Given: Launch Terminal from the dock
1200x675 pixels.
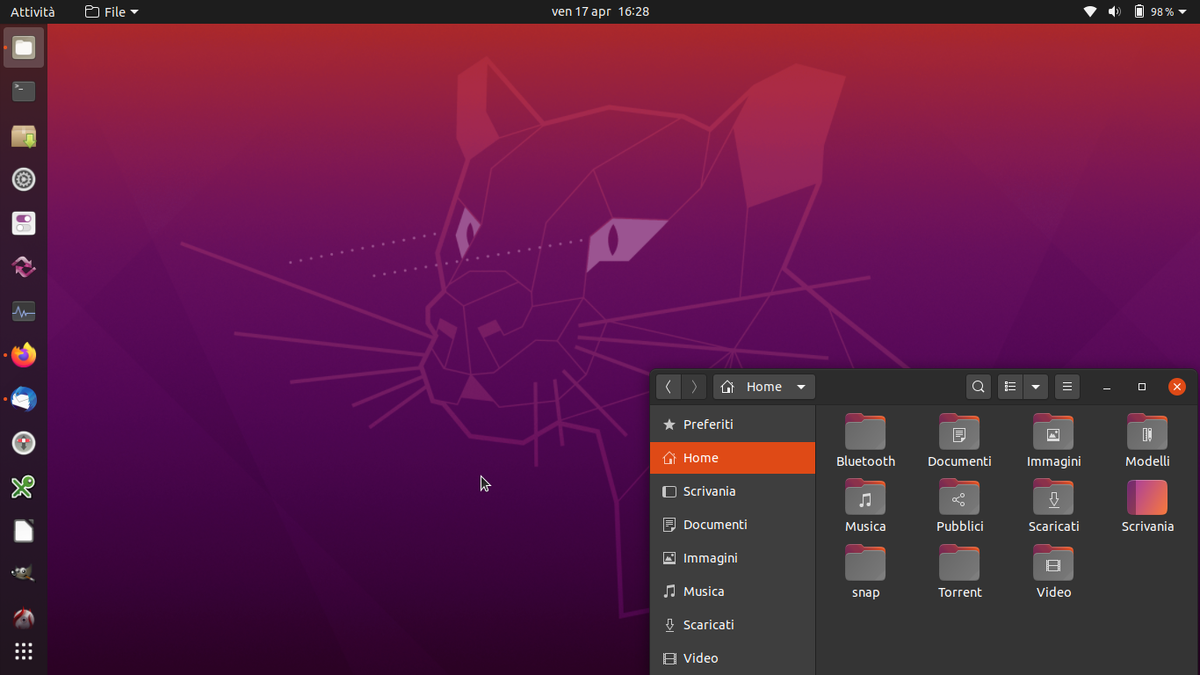Looking at the screenshot, I should coord(24,91).
